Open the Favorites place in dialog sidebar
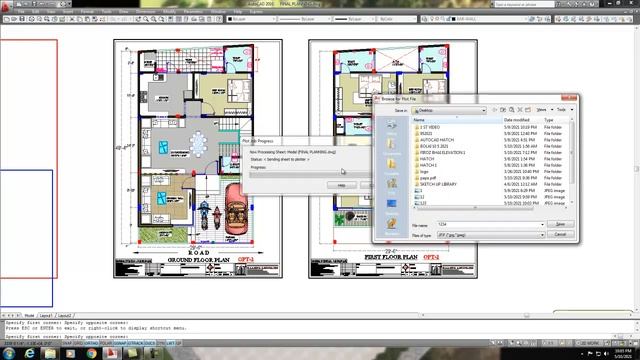The width and height of the screenshot is (640, 360). tap(391, 166)
